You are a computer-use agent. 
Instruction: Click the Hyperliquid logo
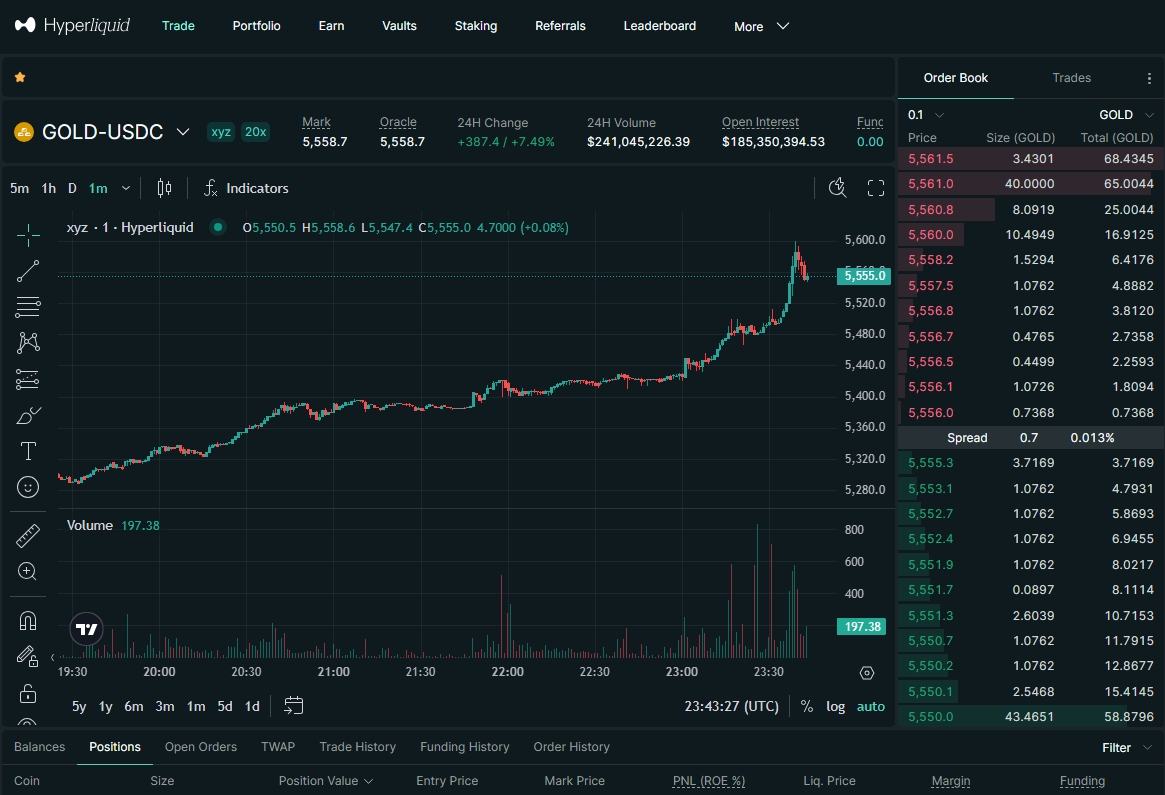coord(72,25)
